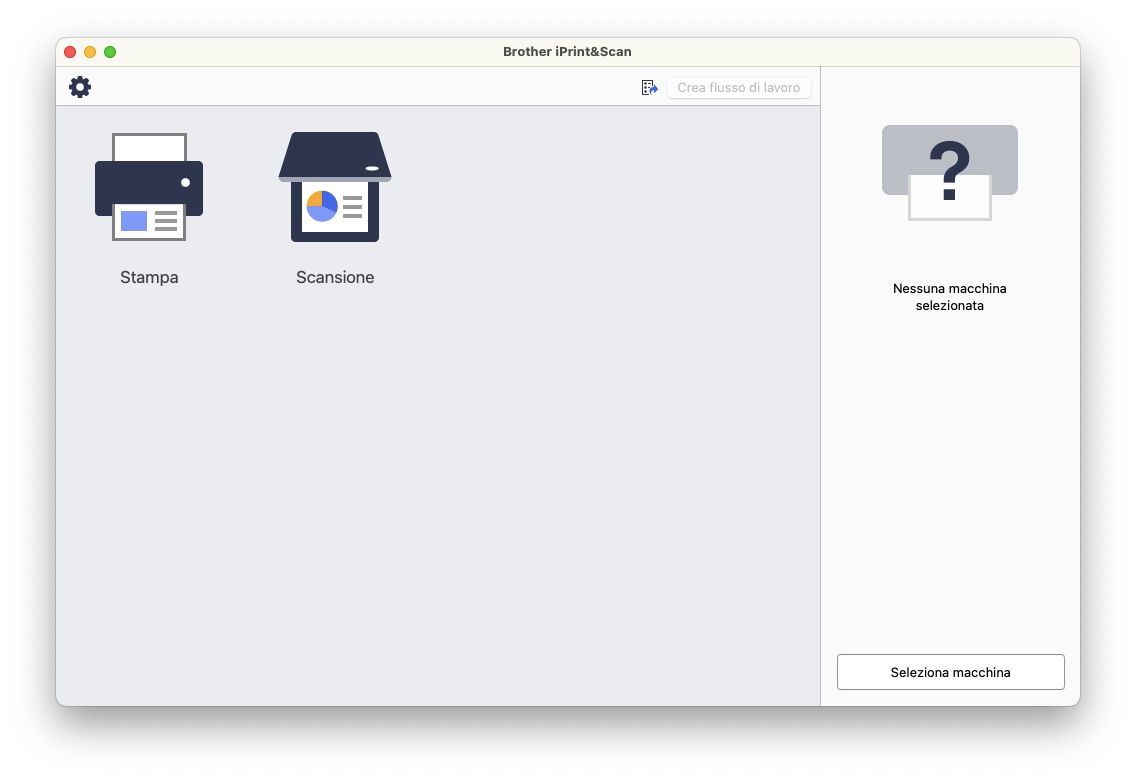The height and width of the screenshot is (780, 1136).
Task: Select the Stampa text label
Action: click(149, 278)
